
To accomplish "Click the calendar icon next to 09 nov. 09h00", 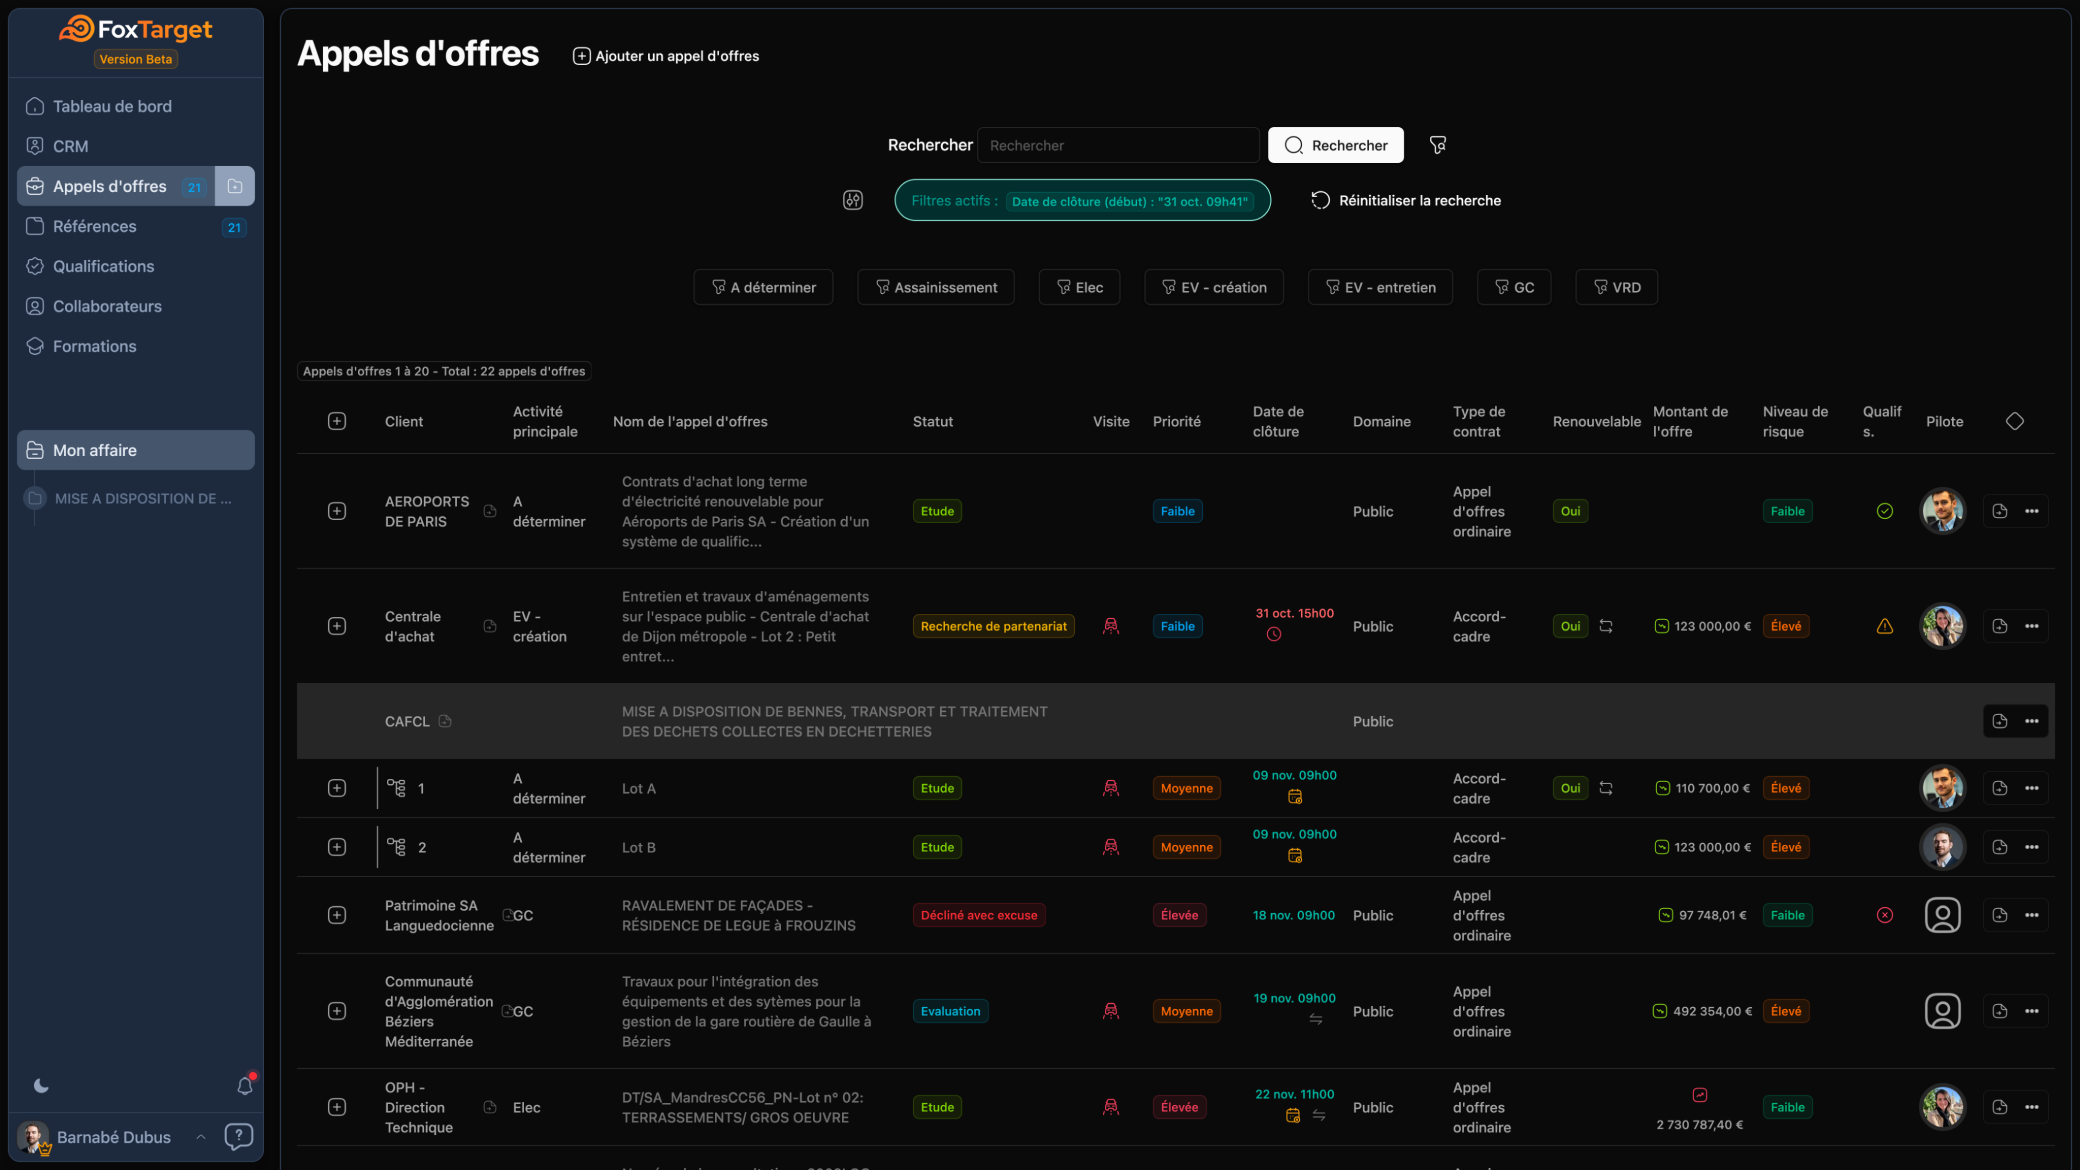I will pyautogui.click(x=1295, y=796).
